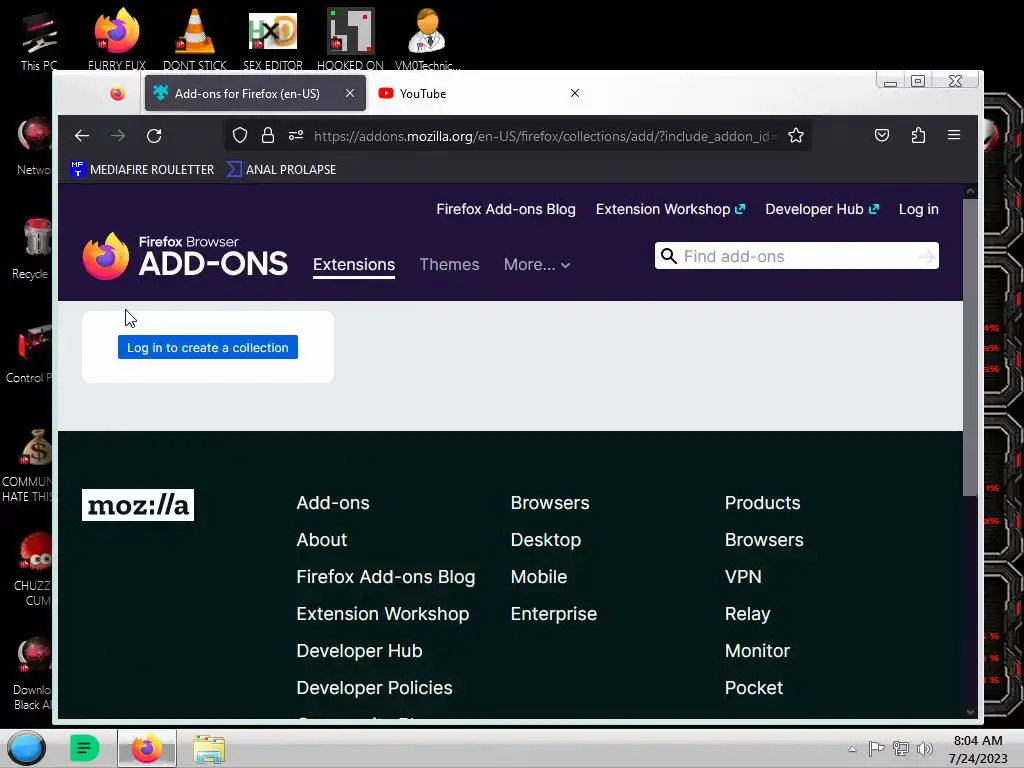The image size is (1024, 768).
Task: Open Extension Workshop header link
Action: pyautogui.click(x=670, y=209)
